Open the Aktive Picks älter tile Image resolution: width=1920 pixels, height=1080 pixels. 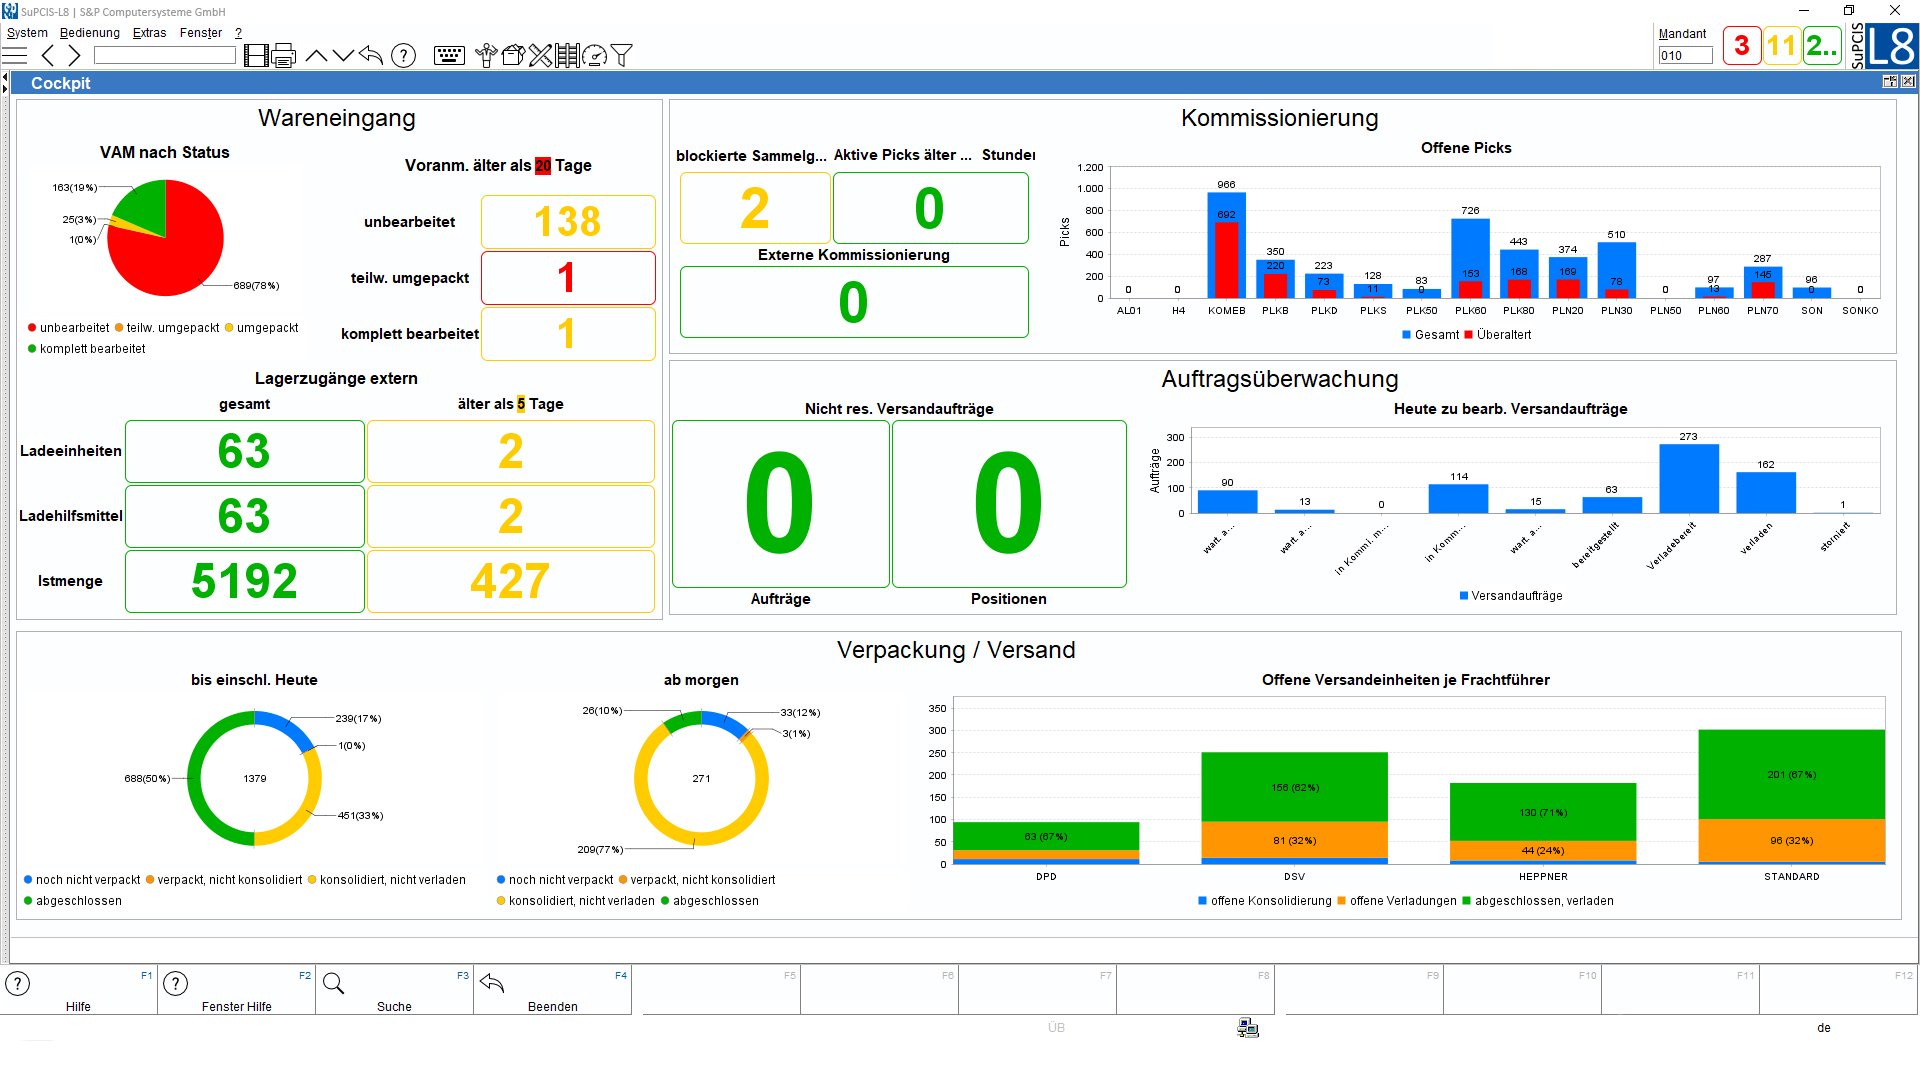pyautogui.click(x=930, y=208)
